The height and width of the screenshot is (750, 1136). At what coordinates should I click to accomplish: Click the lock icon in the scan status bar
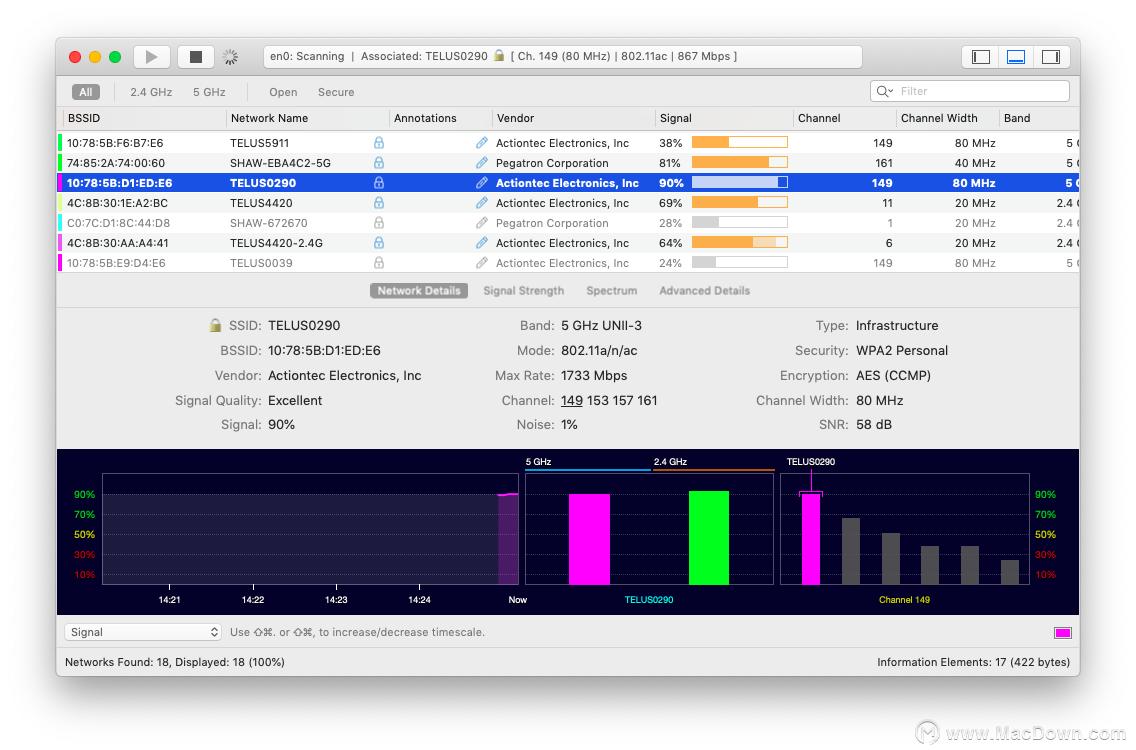pyautogui.click(x=498, y=55)
